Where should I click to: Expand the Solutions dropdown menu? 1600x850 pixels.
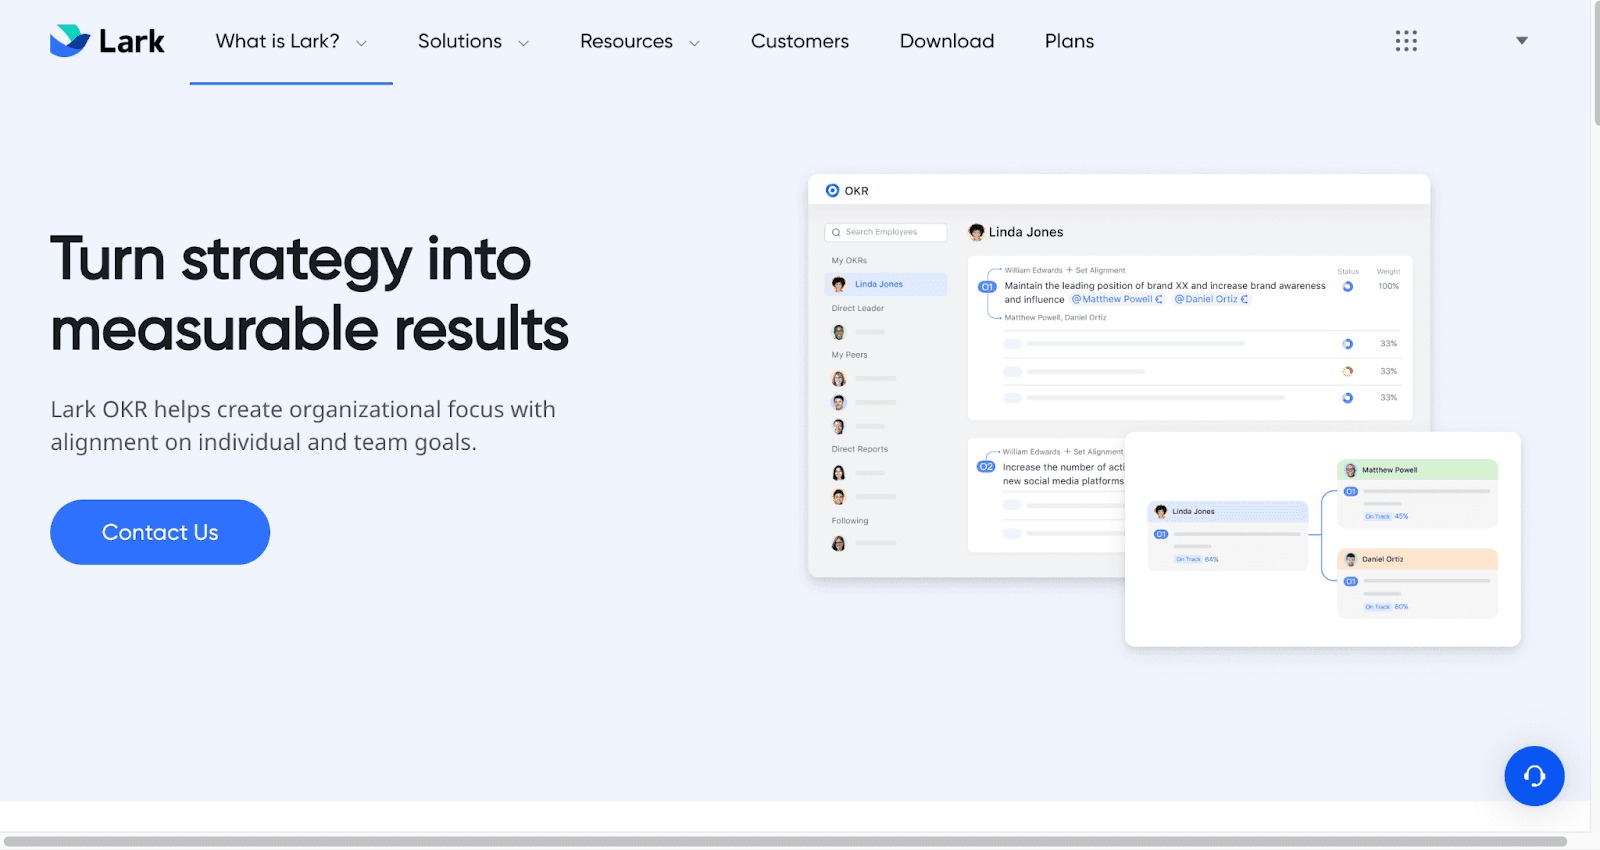coord(473,41)
